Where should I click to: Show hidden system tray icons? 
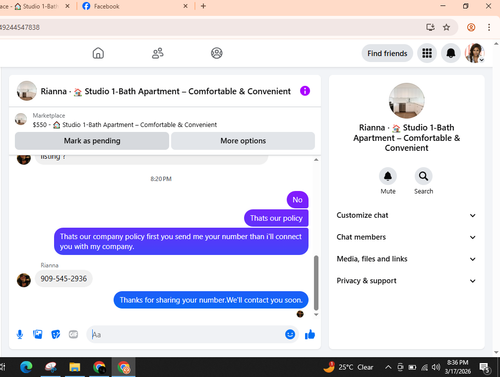click(388, 367)
